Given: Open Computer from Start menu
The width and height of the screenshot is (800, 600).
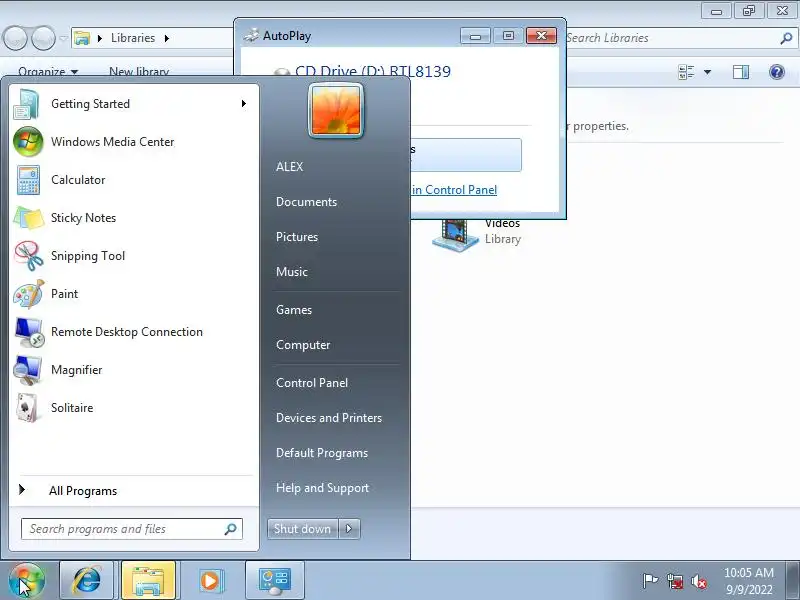Looking at the screenshot, I should point(303,345).
